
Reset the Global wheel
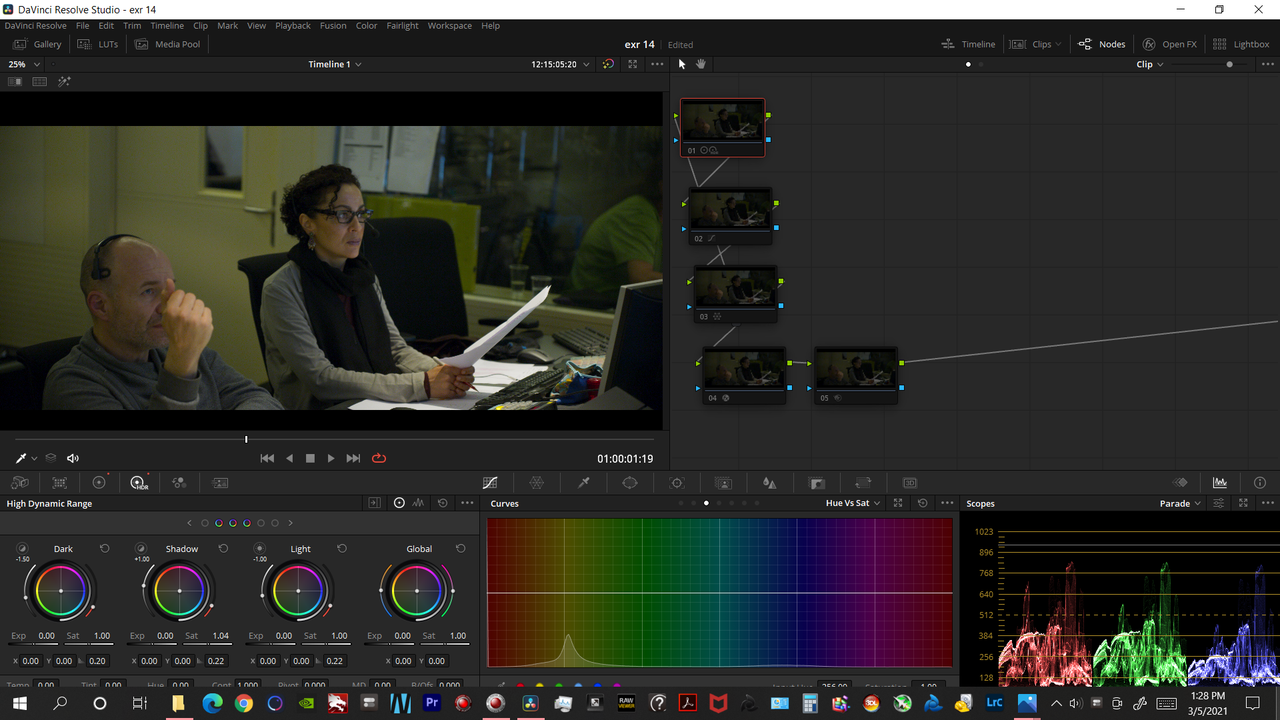coord(460,549)
